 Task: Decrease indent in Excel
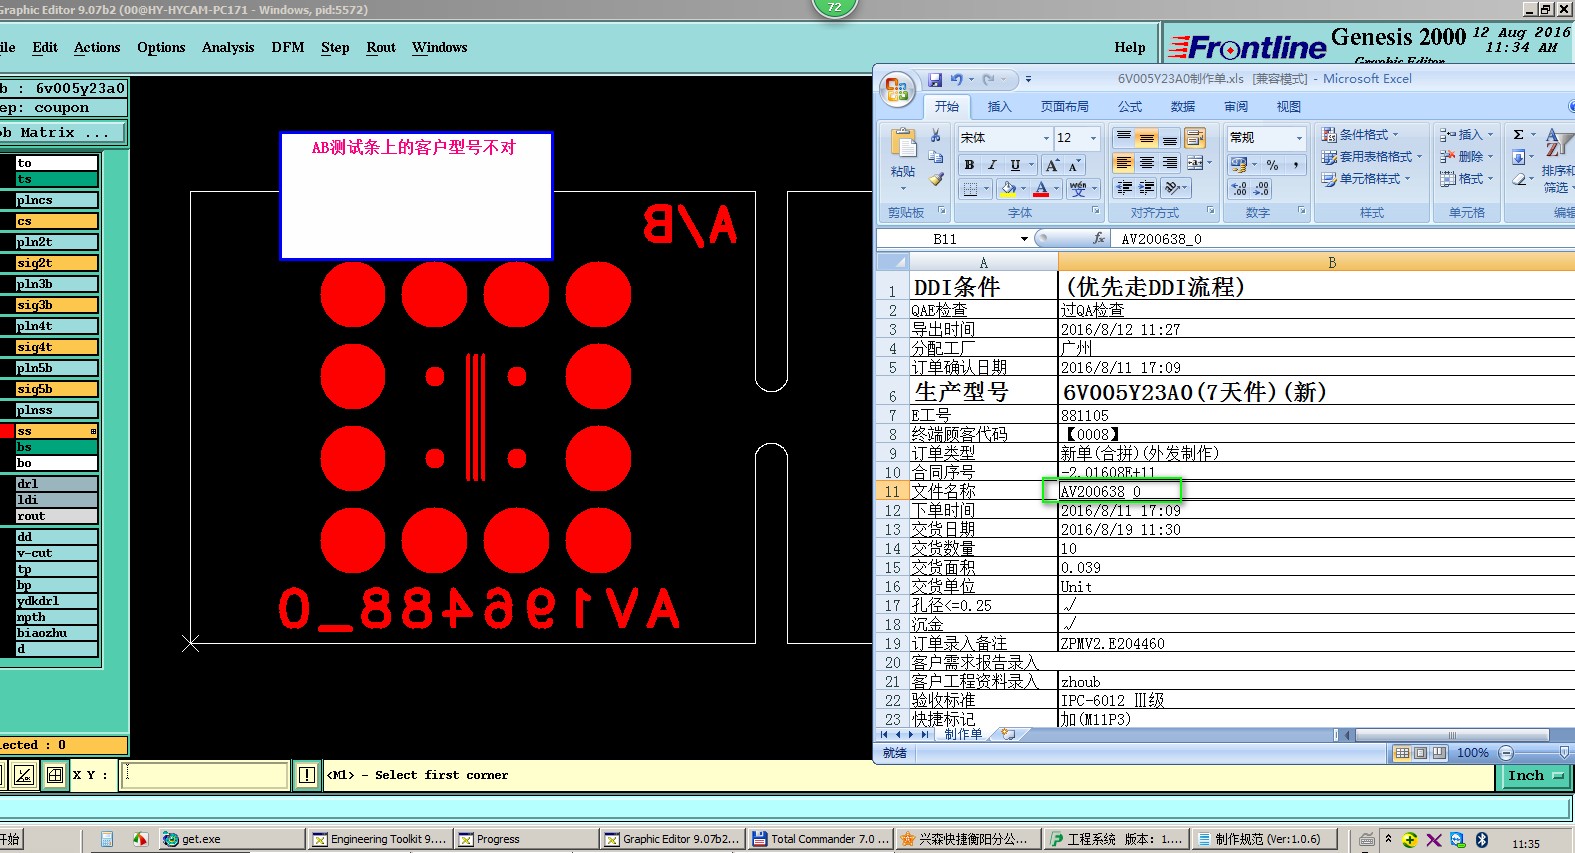click(1124, 187)
